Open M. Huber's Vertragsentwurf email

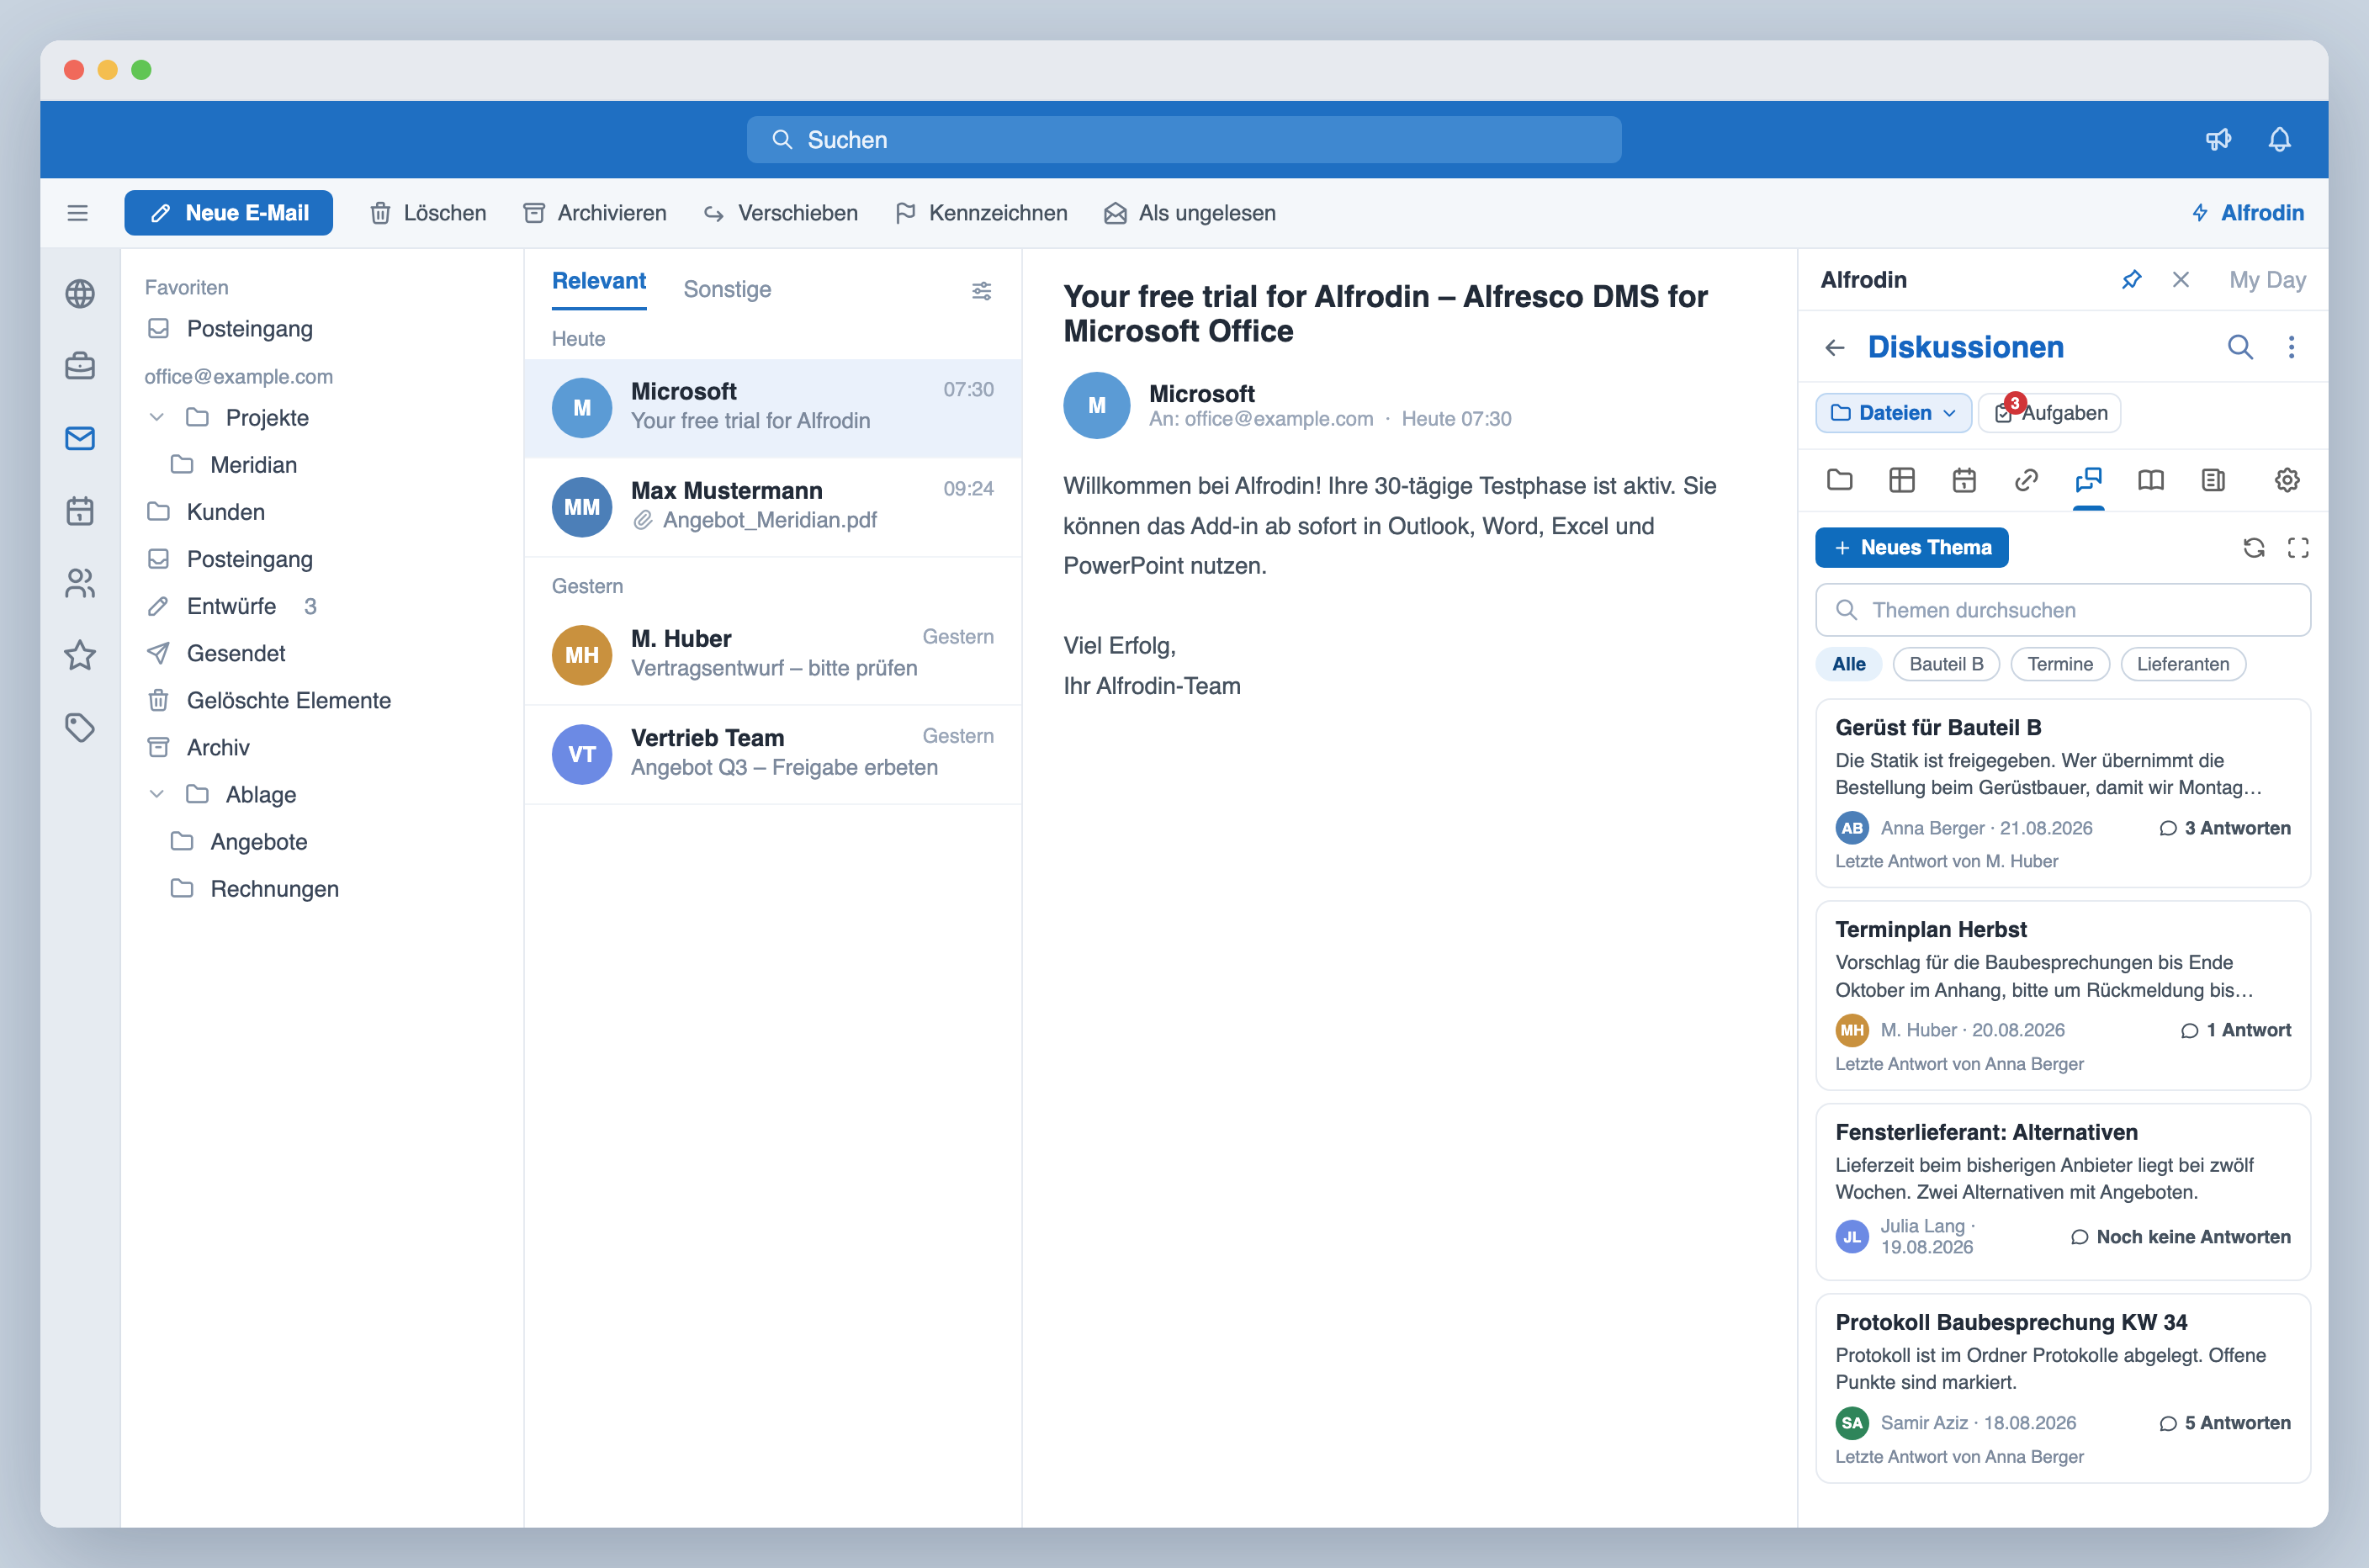[772, 655]
